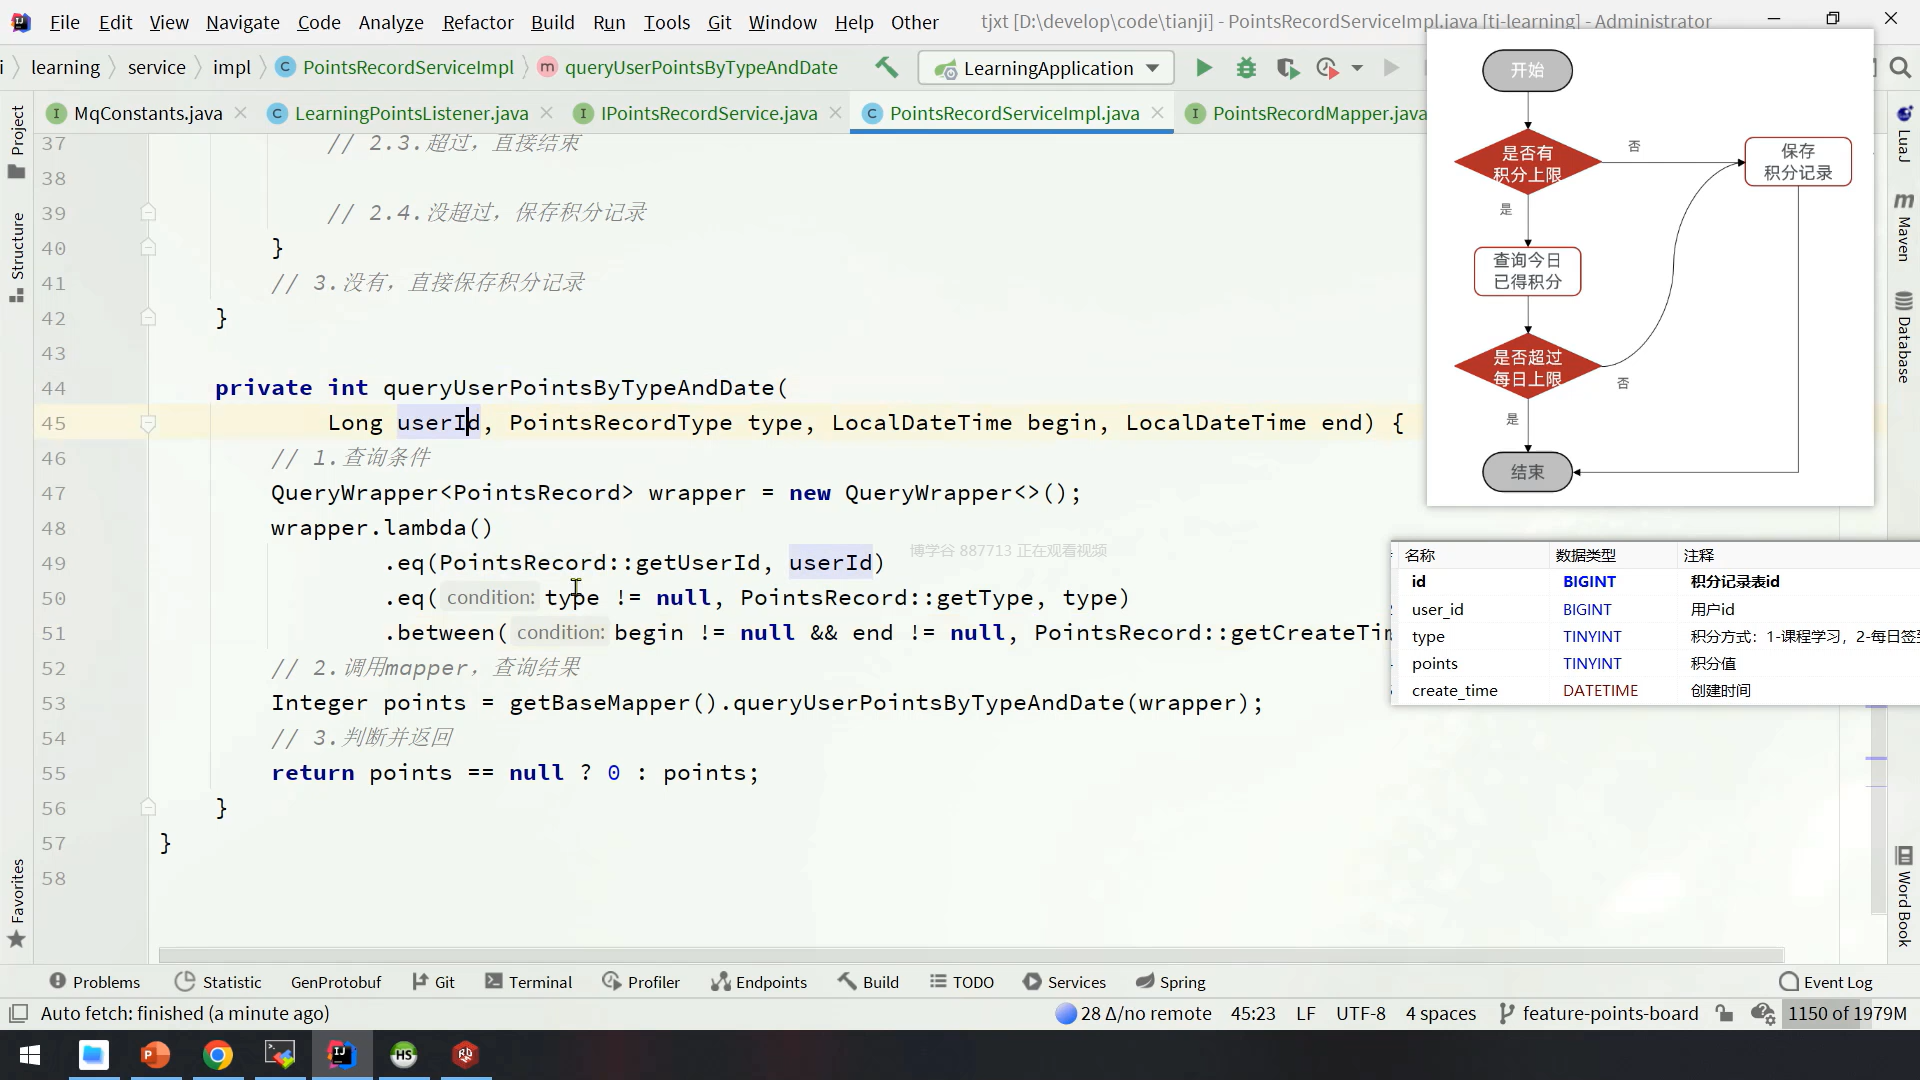The height and width of the screenshot is (1080, 1920).
Task: Open the Refactor menu
Action: 477,22
